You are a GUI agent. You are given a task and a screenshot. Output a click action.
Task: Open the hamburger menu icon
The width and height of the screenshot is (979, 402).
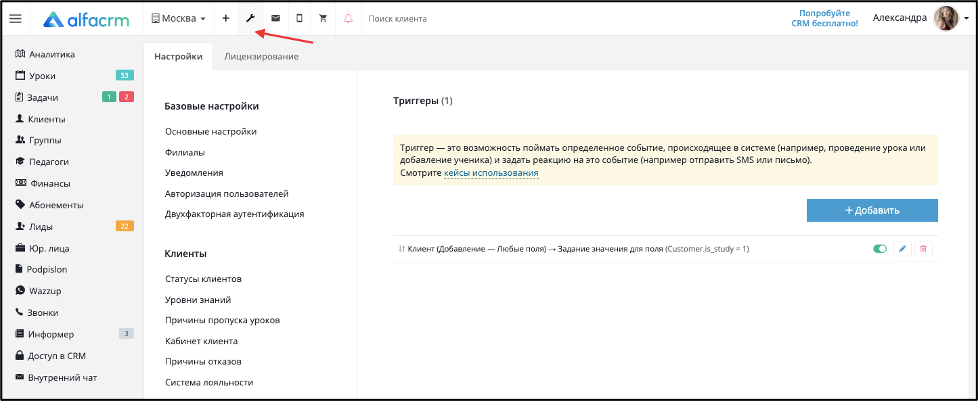pyautogui.click(x=16, y=19)
